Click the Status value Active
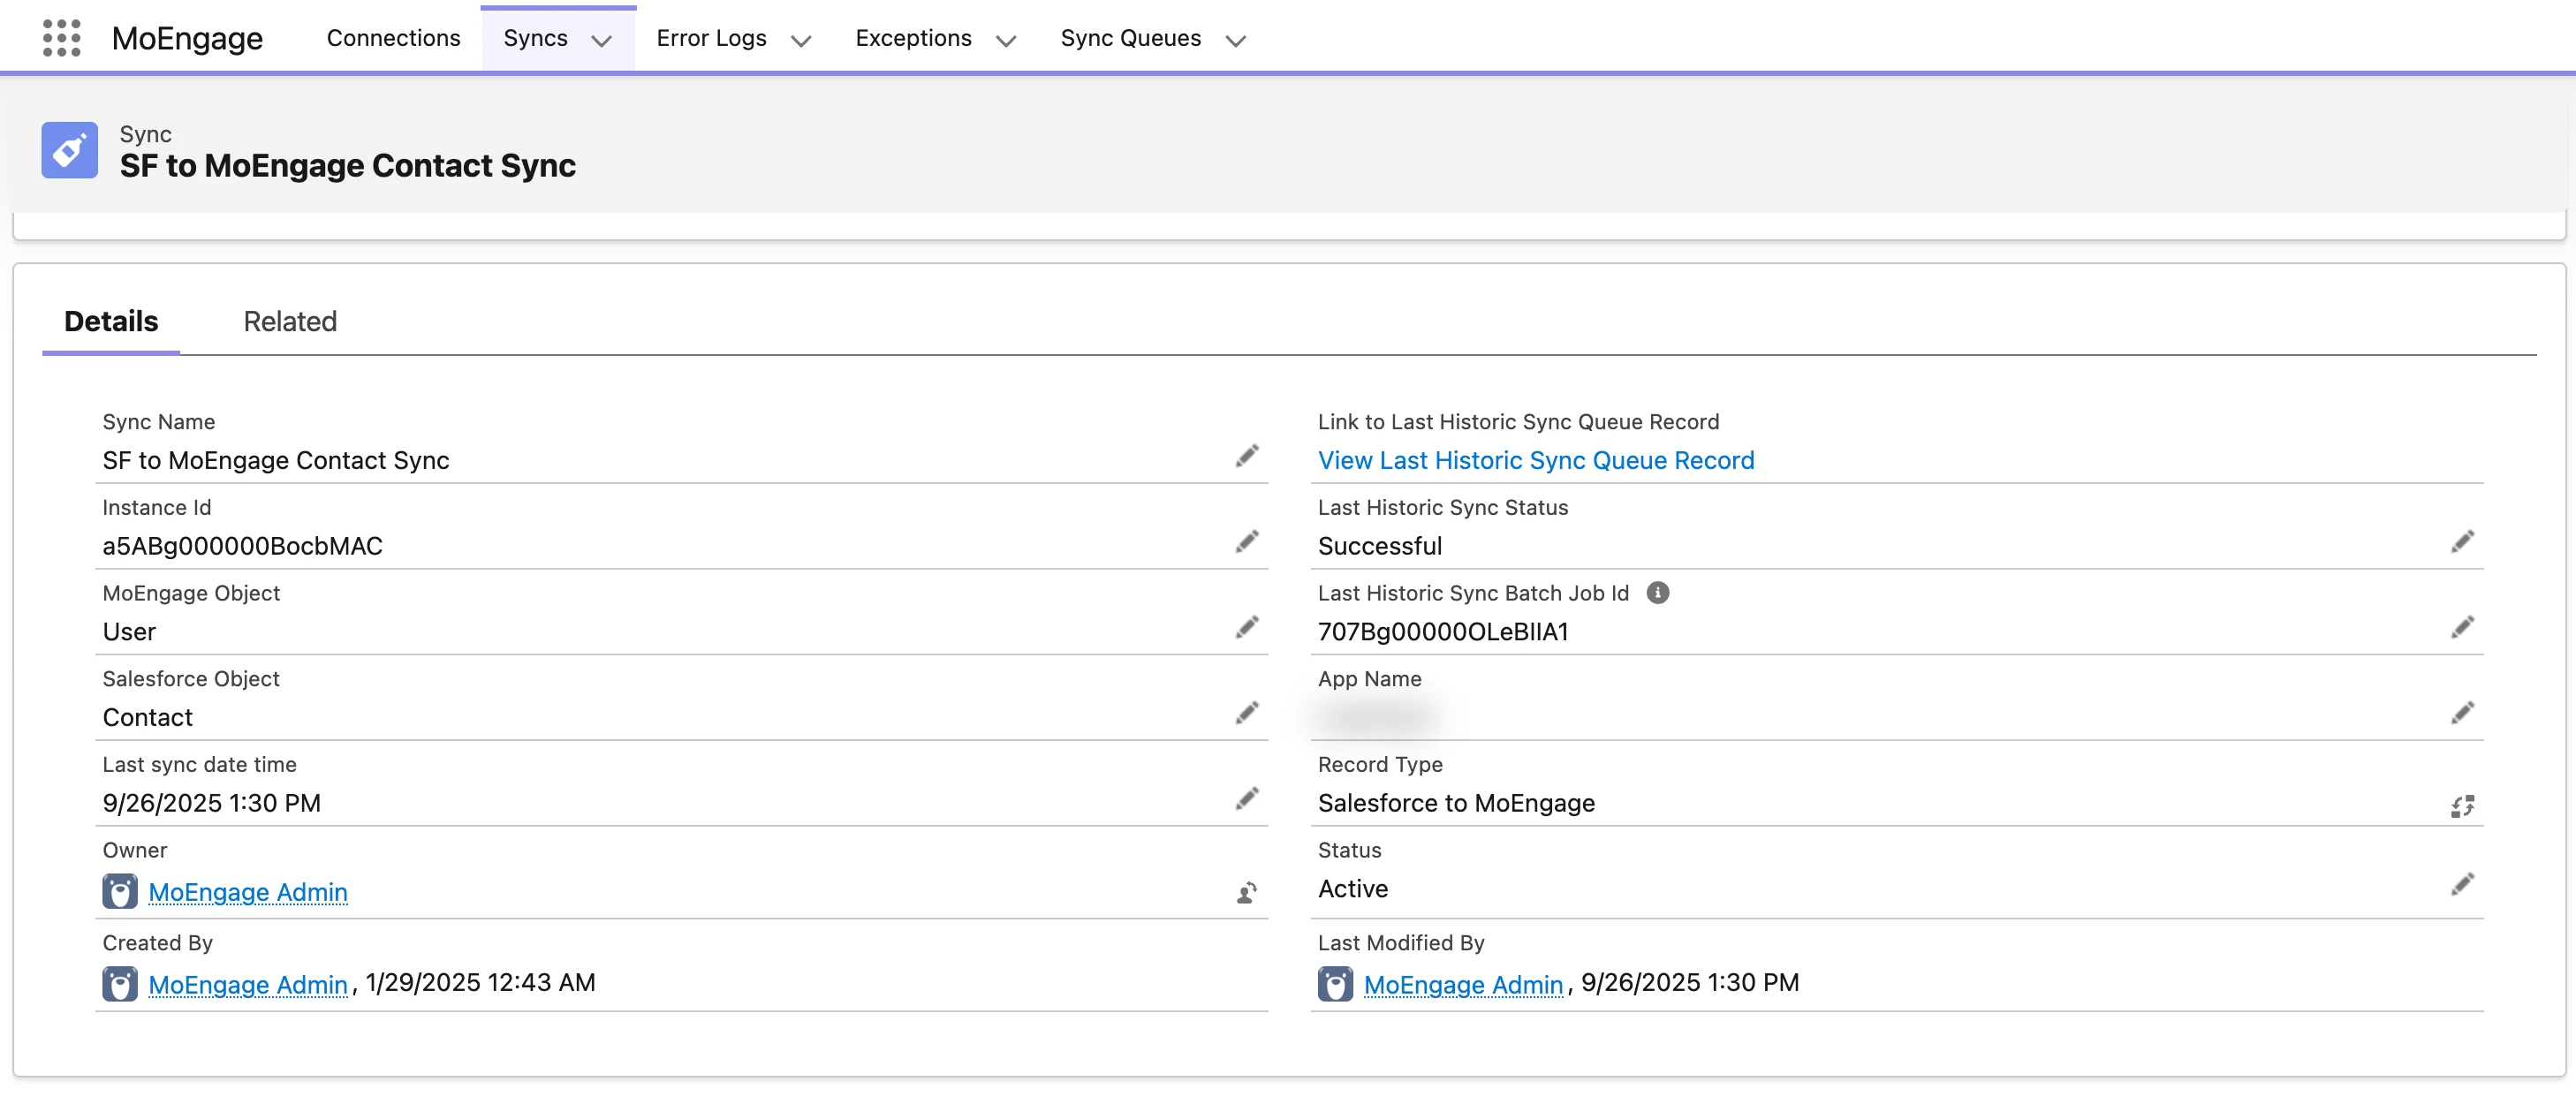This screenshot has height=1104, width=2576. (1353, 888)
